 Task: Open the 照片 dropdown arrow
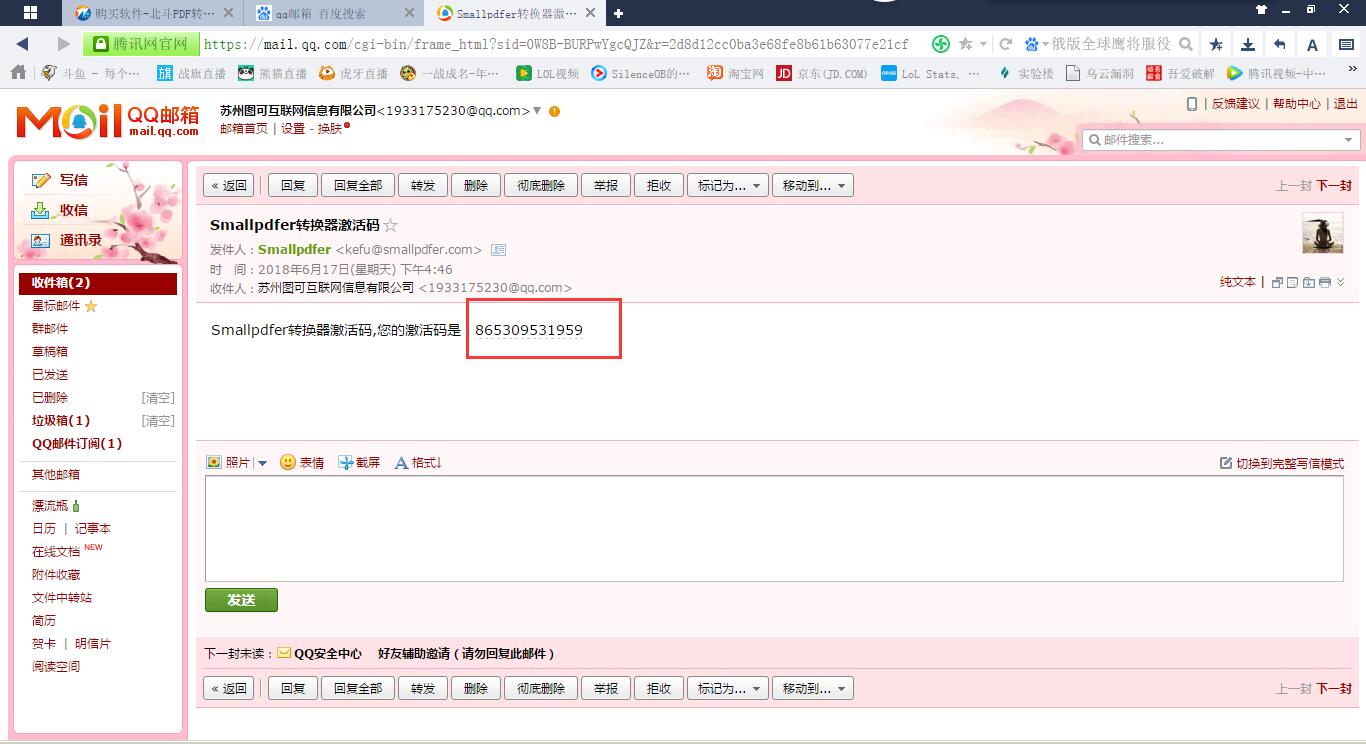tap(263, 463)
